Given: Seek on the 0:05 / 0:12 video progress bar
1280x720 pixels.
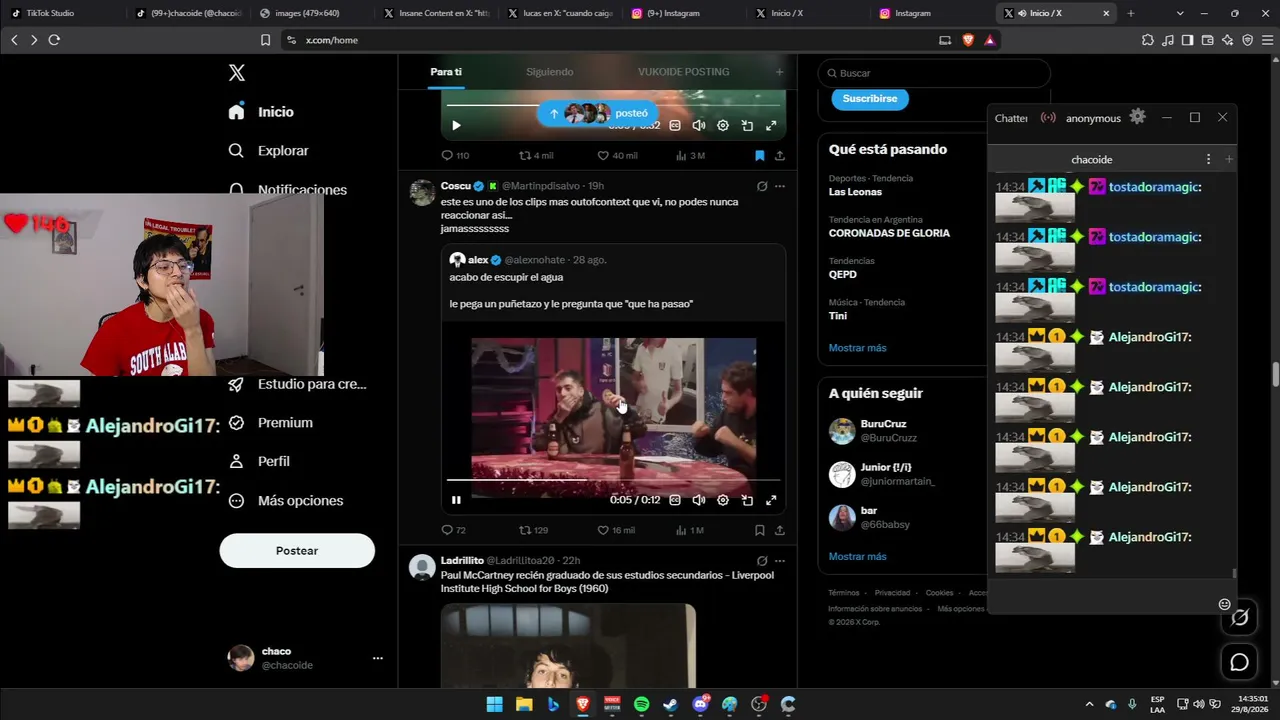Looking at the screenshot, I should click(613, 481).
